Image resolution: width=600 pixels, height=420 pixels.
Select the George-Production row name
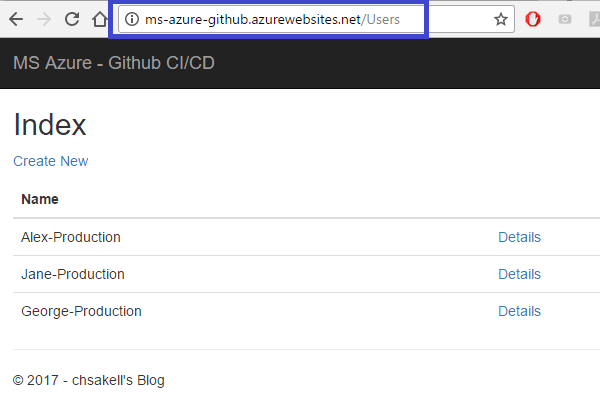click(x=81, y=311)
